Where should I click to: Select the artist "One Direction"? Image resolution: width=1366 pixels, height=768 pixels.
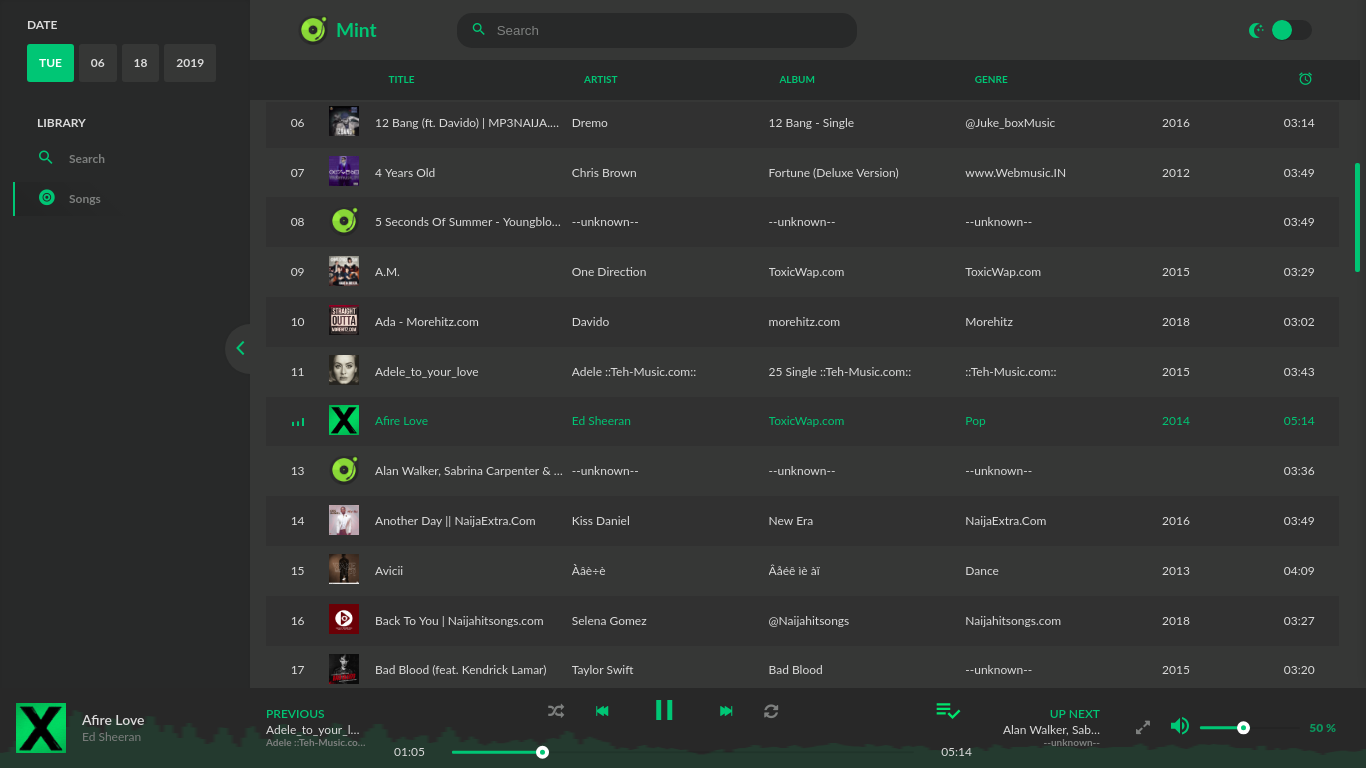609,272
